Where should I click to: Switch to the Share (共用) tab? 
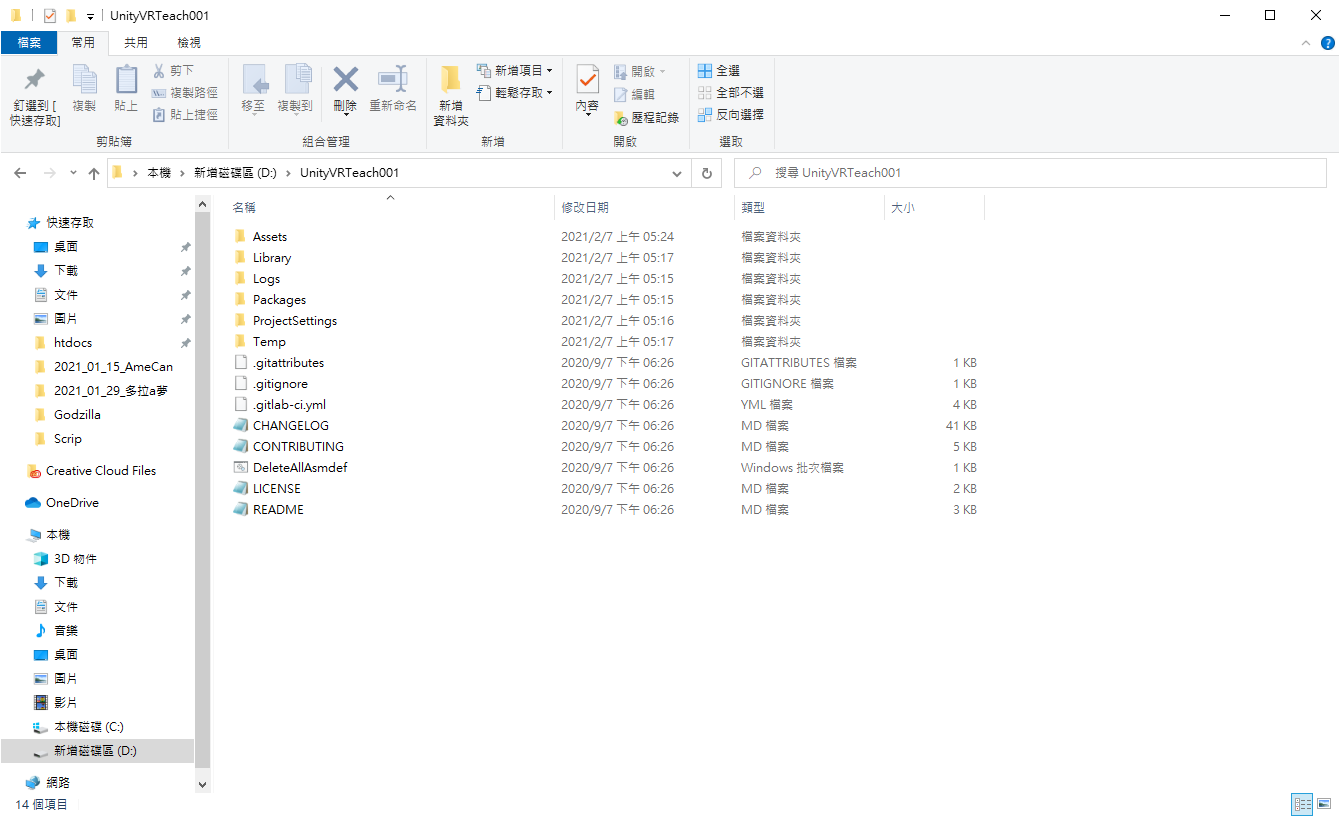click(136, 43)
